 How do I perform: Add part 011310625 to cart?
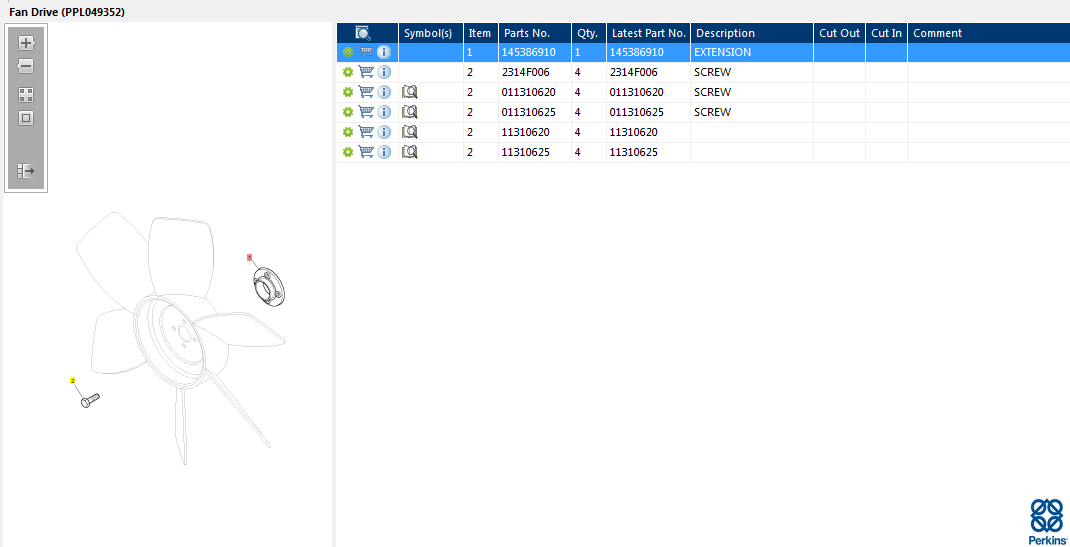point(366,111)
